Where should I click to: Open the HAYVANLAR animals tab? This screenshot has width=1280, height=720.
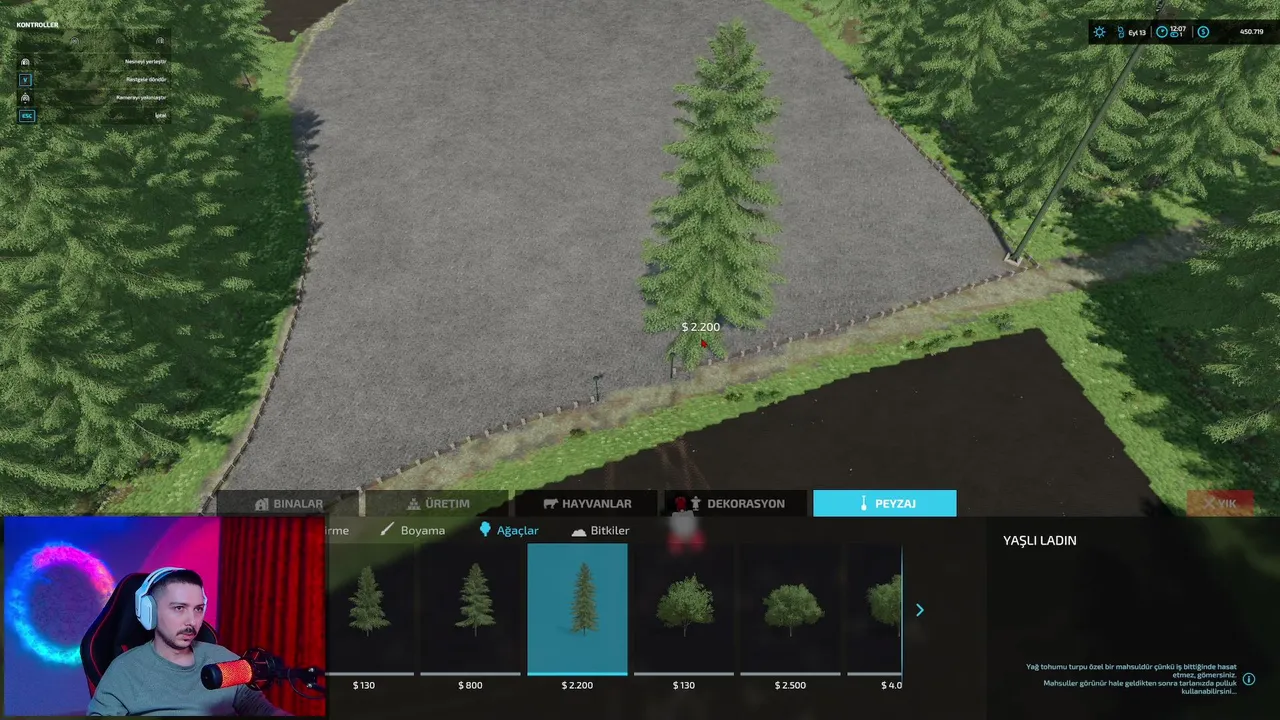click(x=587, y=504)
